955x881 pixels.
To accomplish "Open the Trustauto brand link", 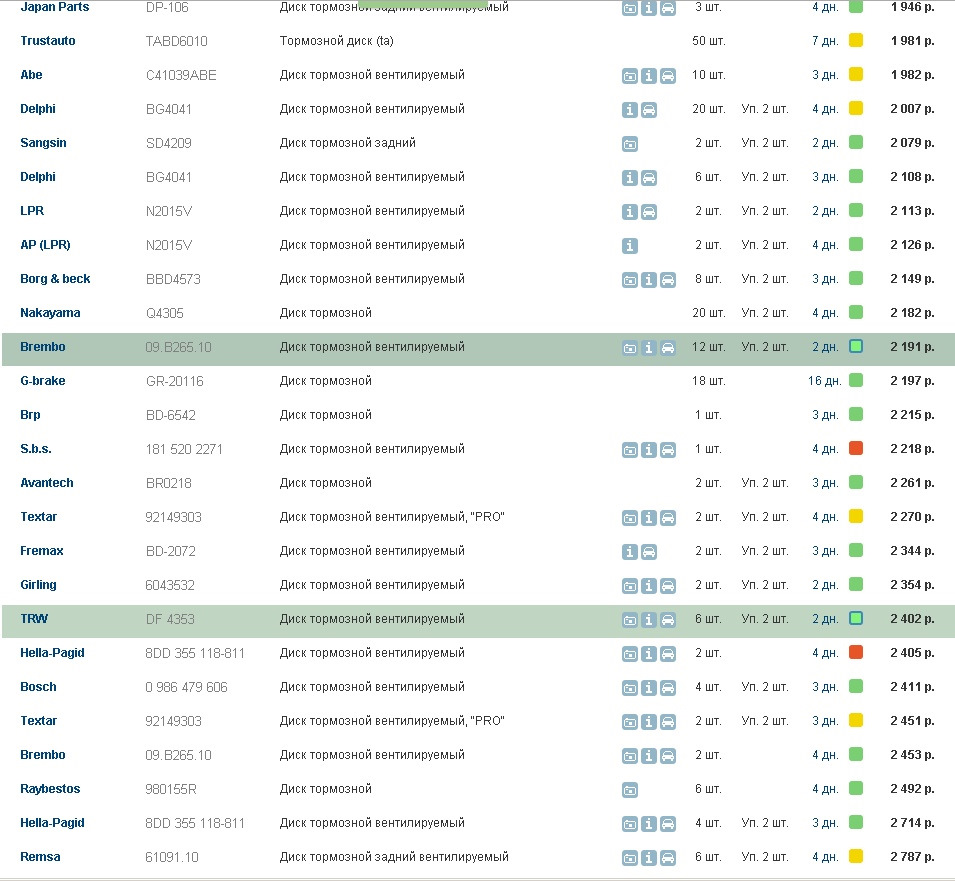I will pyautogui.click(x=48, y=41).
